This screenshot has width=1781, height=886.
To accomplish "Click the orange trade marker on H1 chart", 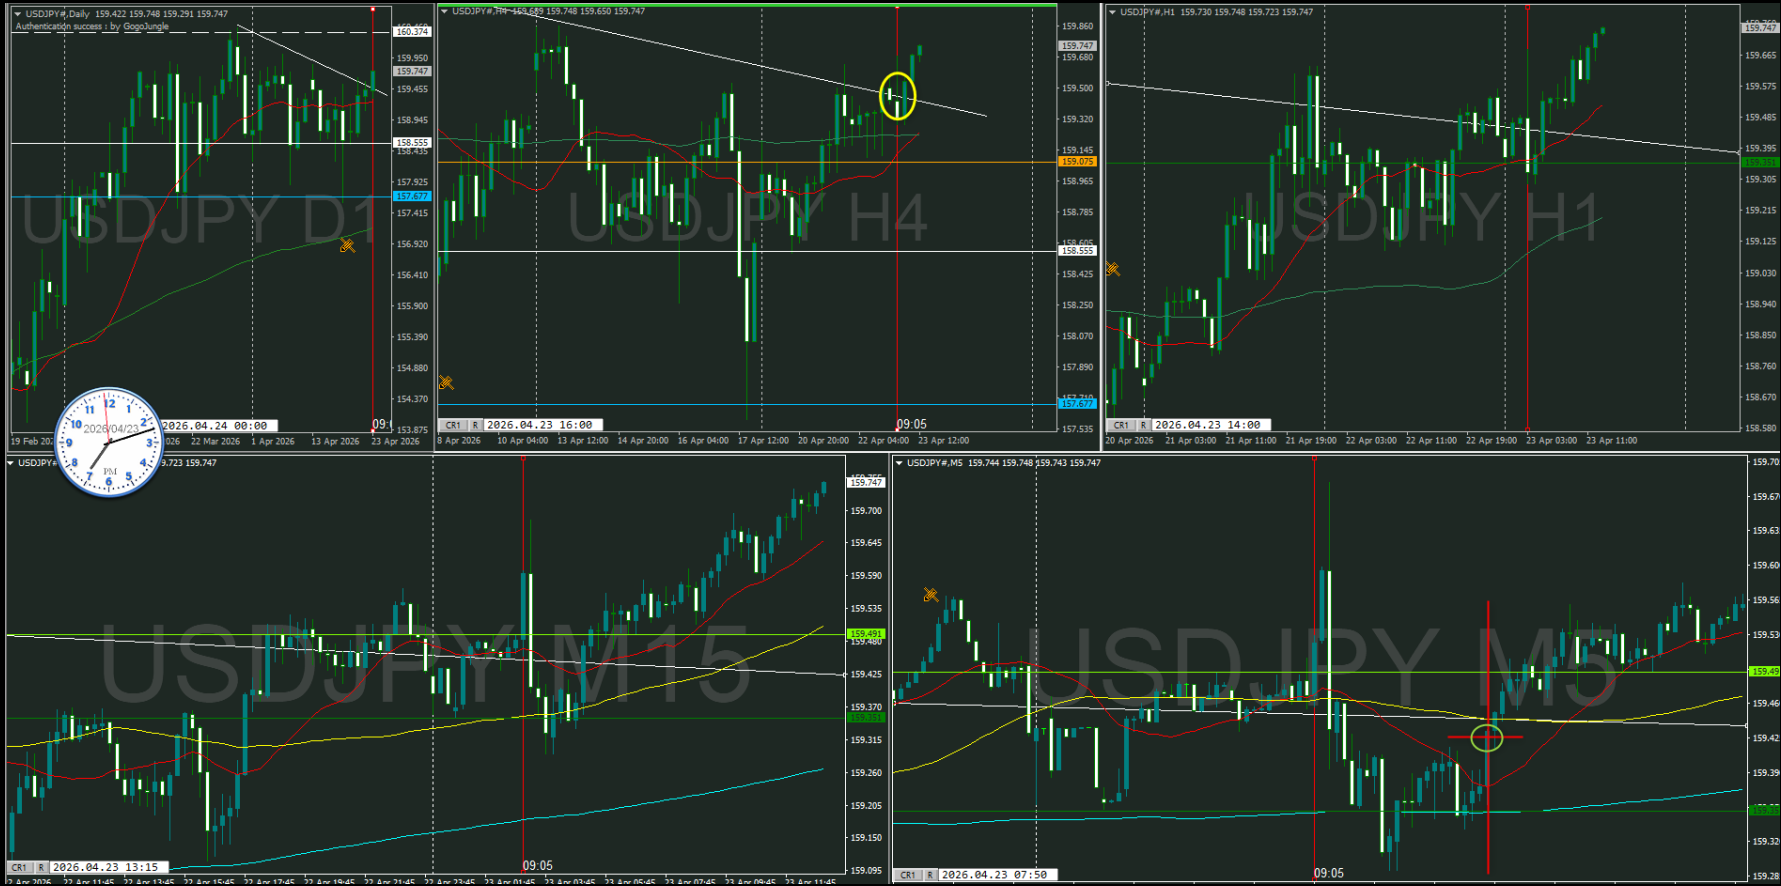I will pyautogui.click(x=1112, y=269).
